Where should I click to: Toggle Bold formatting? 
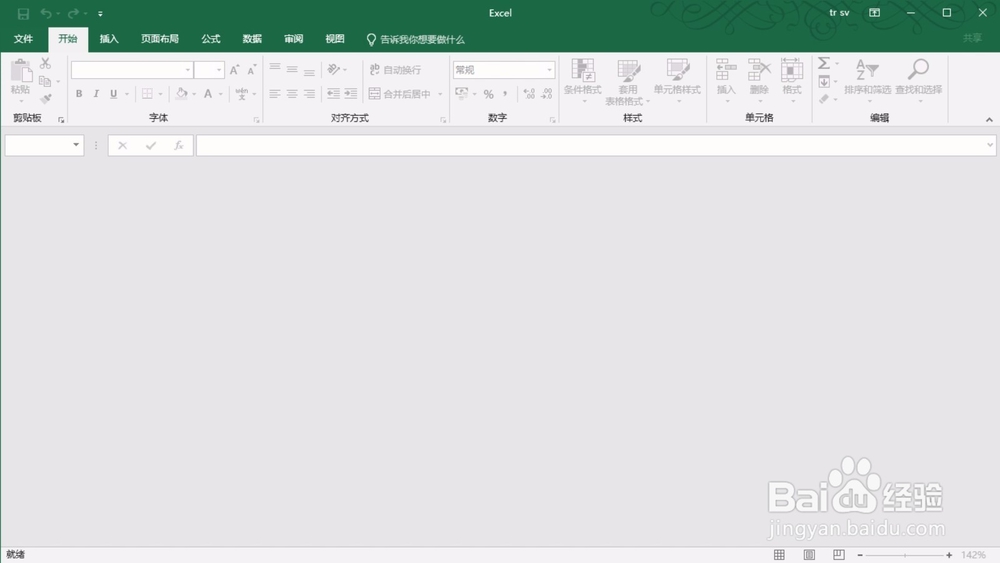(79, 94)
